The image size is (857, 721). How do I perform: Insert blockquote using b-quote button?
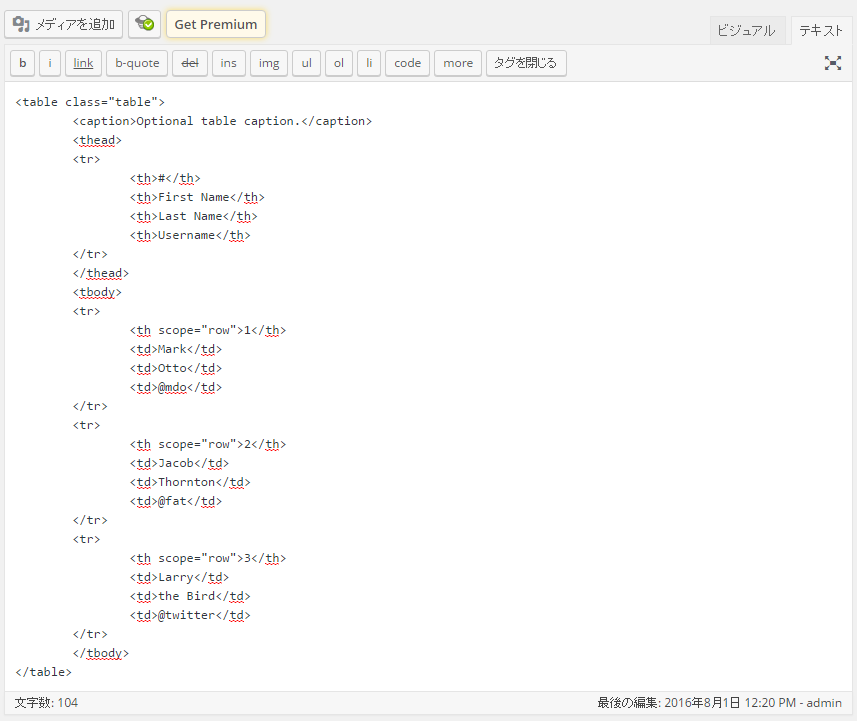point(137,63)
